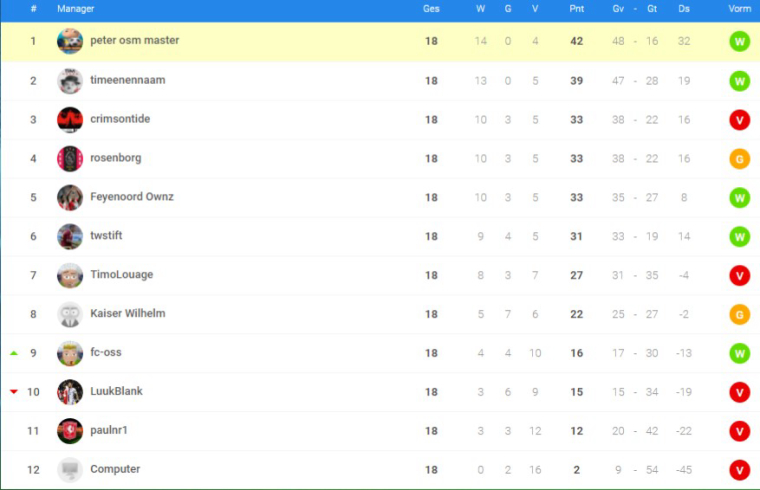The image size is (760, 490).
Task: Open rosenborg's club crest avatar
Action: [70, 158]
